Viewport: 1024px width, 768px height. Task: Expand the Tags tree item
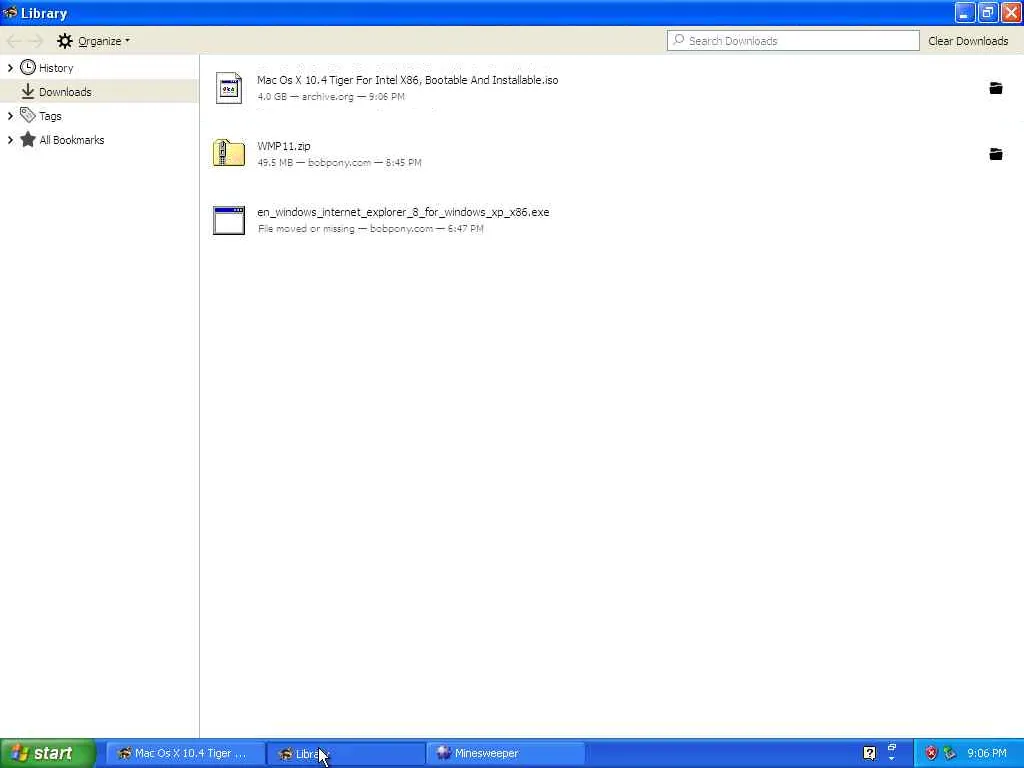10,116
